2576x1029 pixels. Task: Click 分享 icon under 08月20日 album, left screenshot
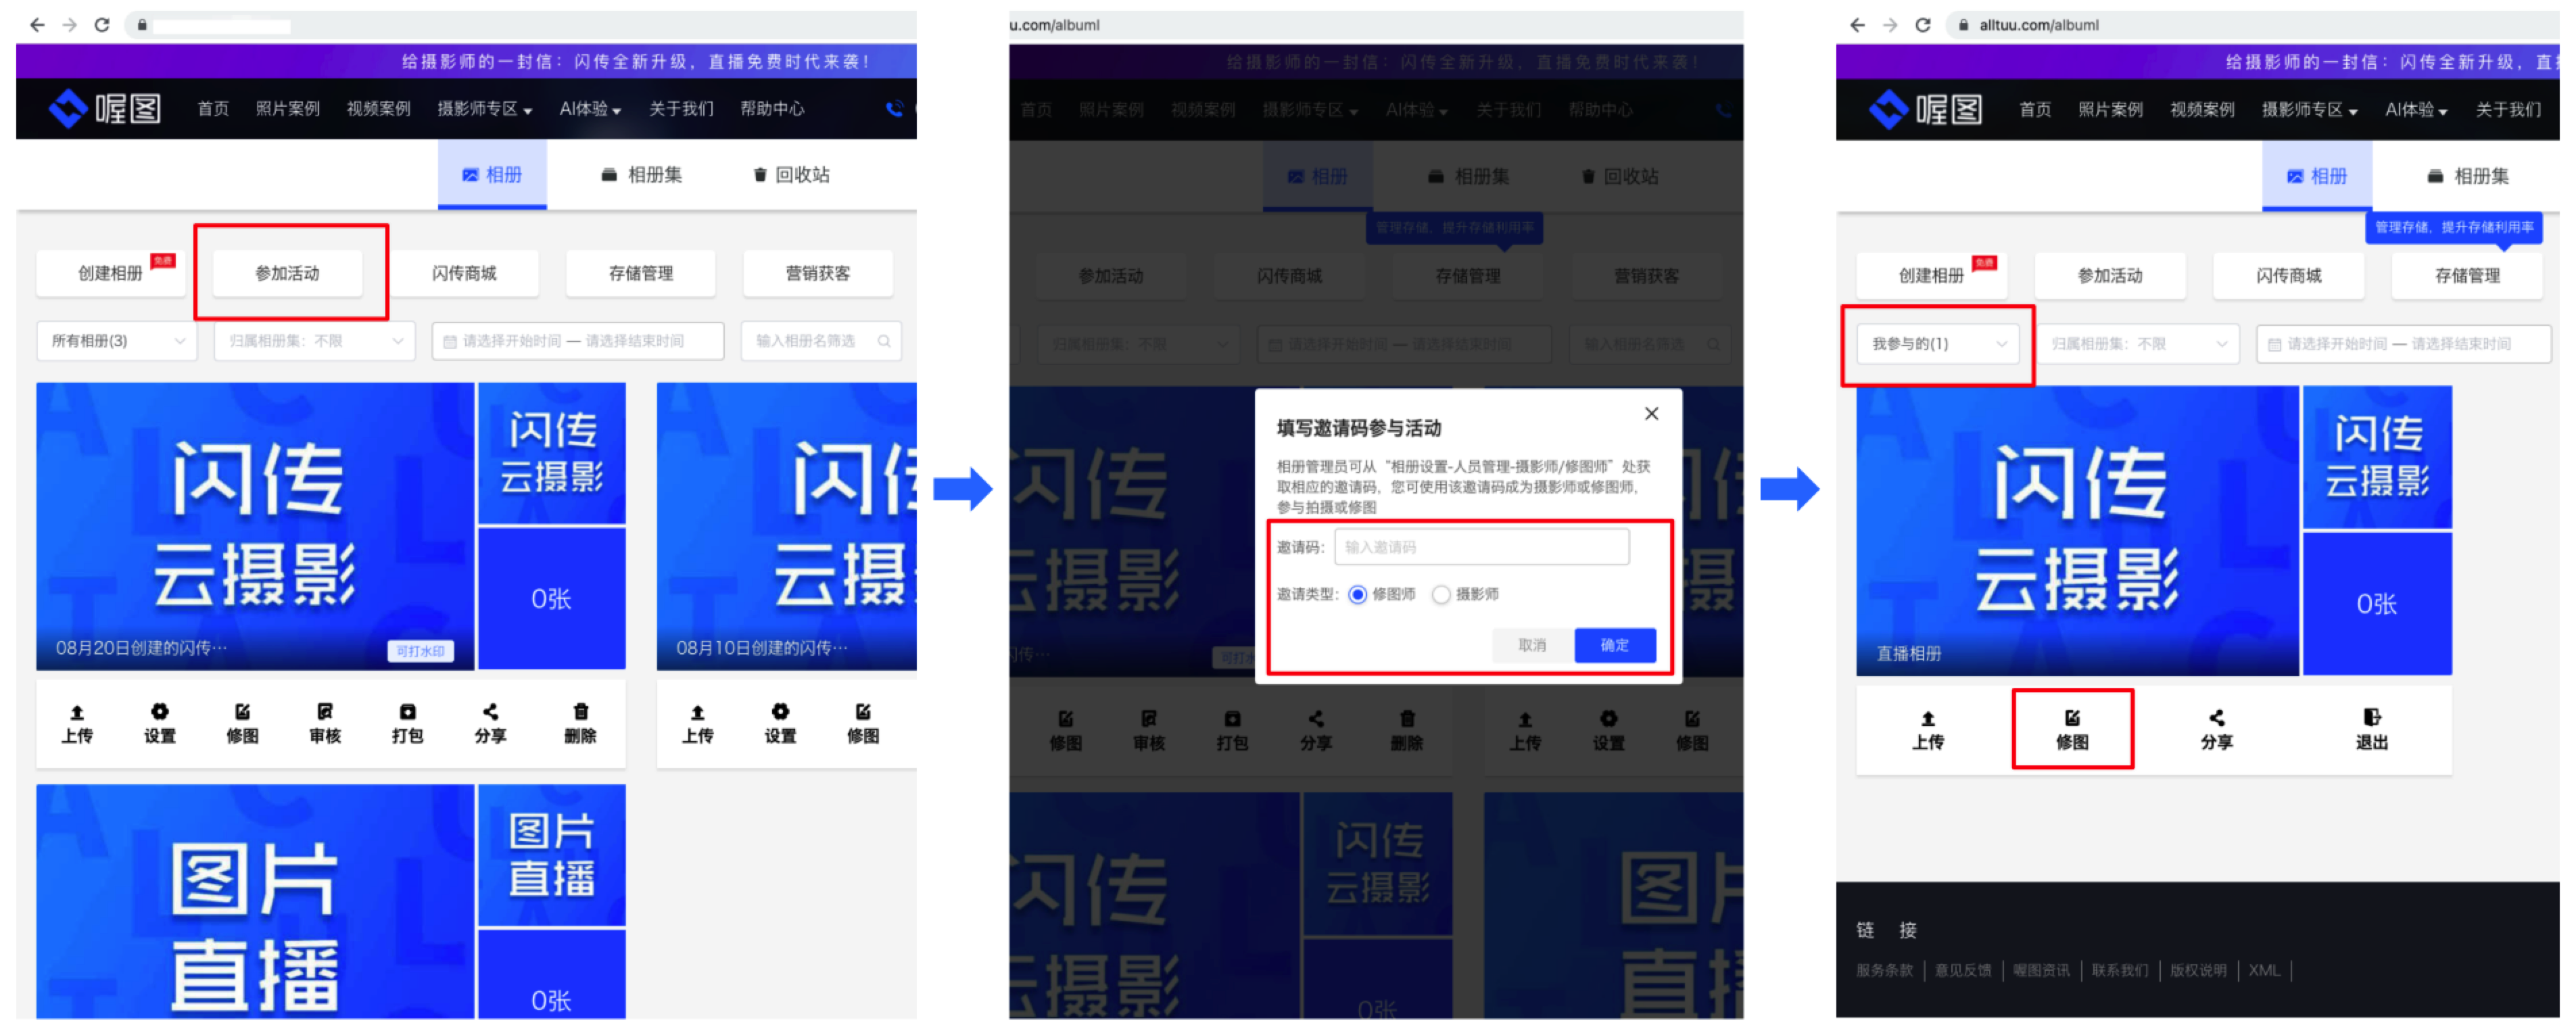tap(490, 712)
